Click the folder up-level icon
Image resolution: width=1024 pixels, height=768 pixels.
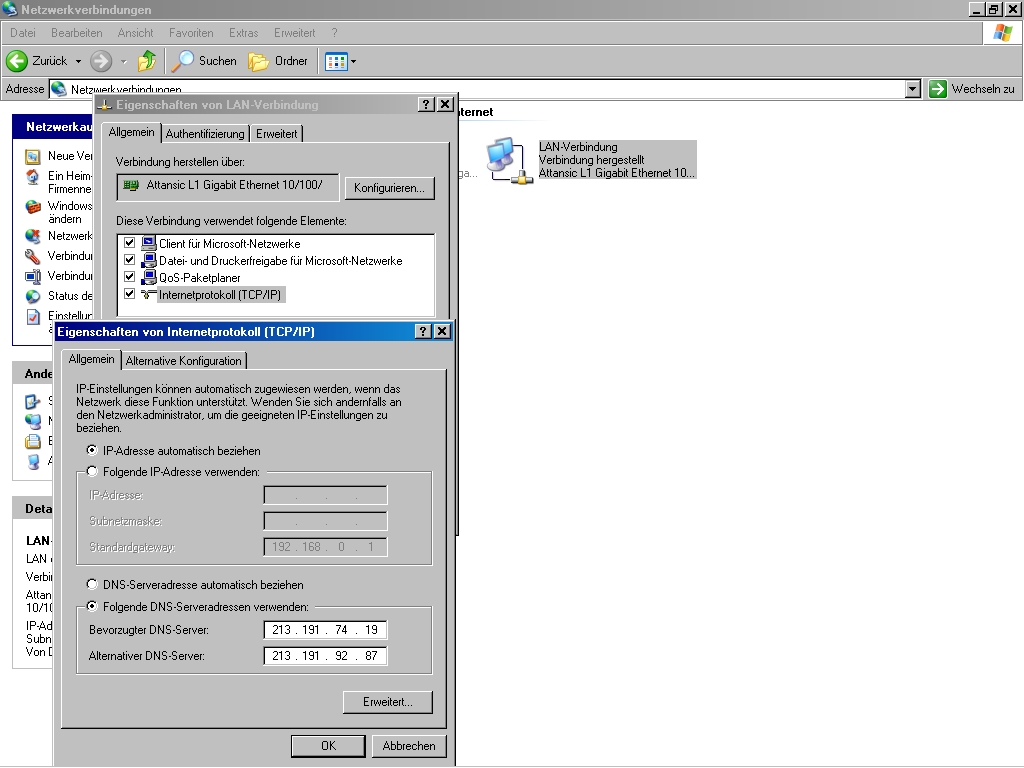147,61
